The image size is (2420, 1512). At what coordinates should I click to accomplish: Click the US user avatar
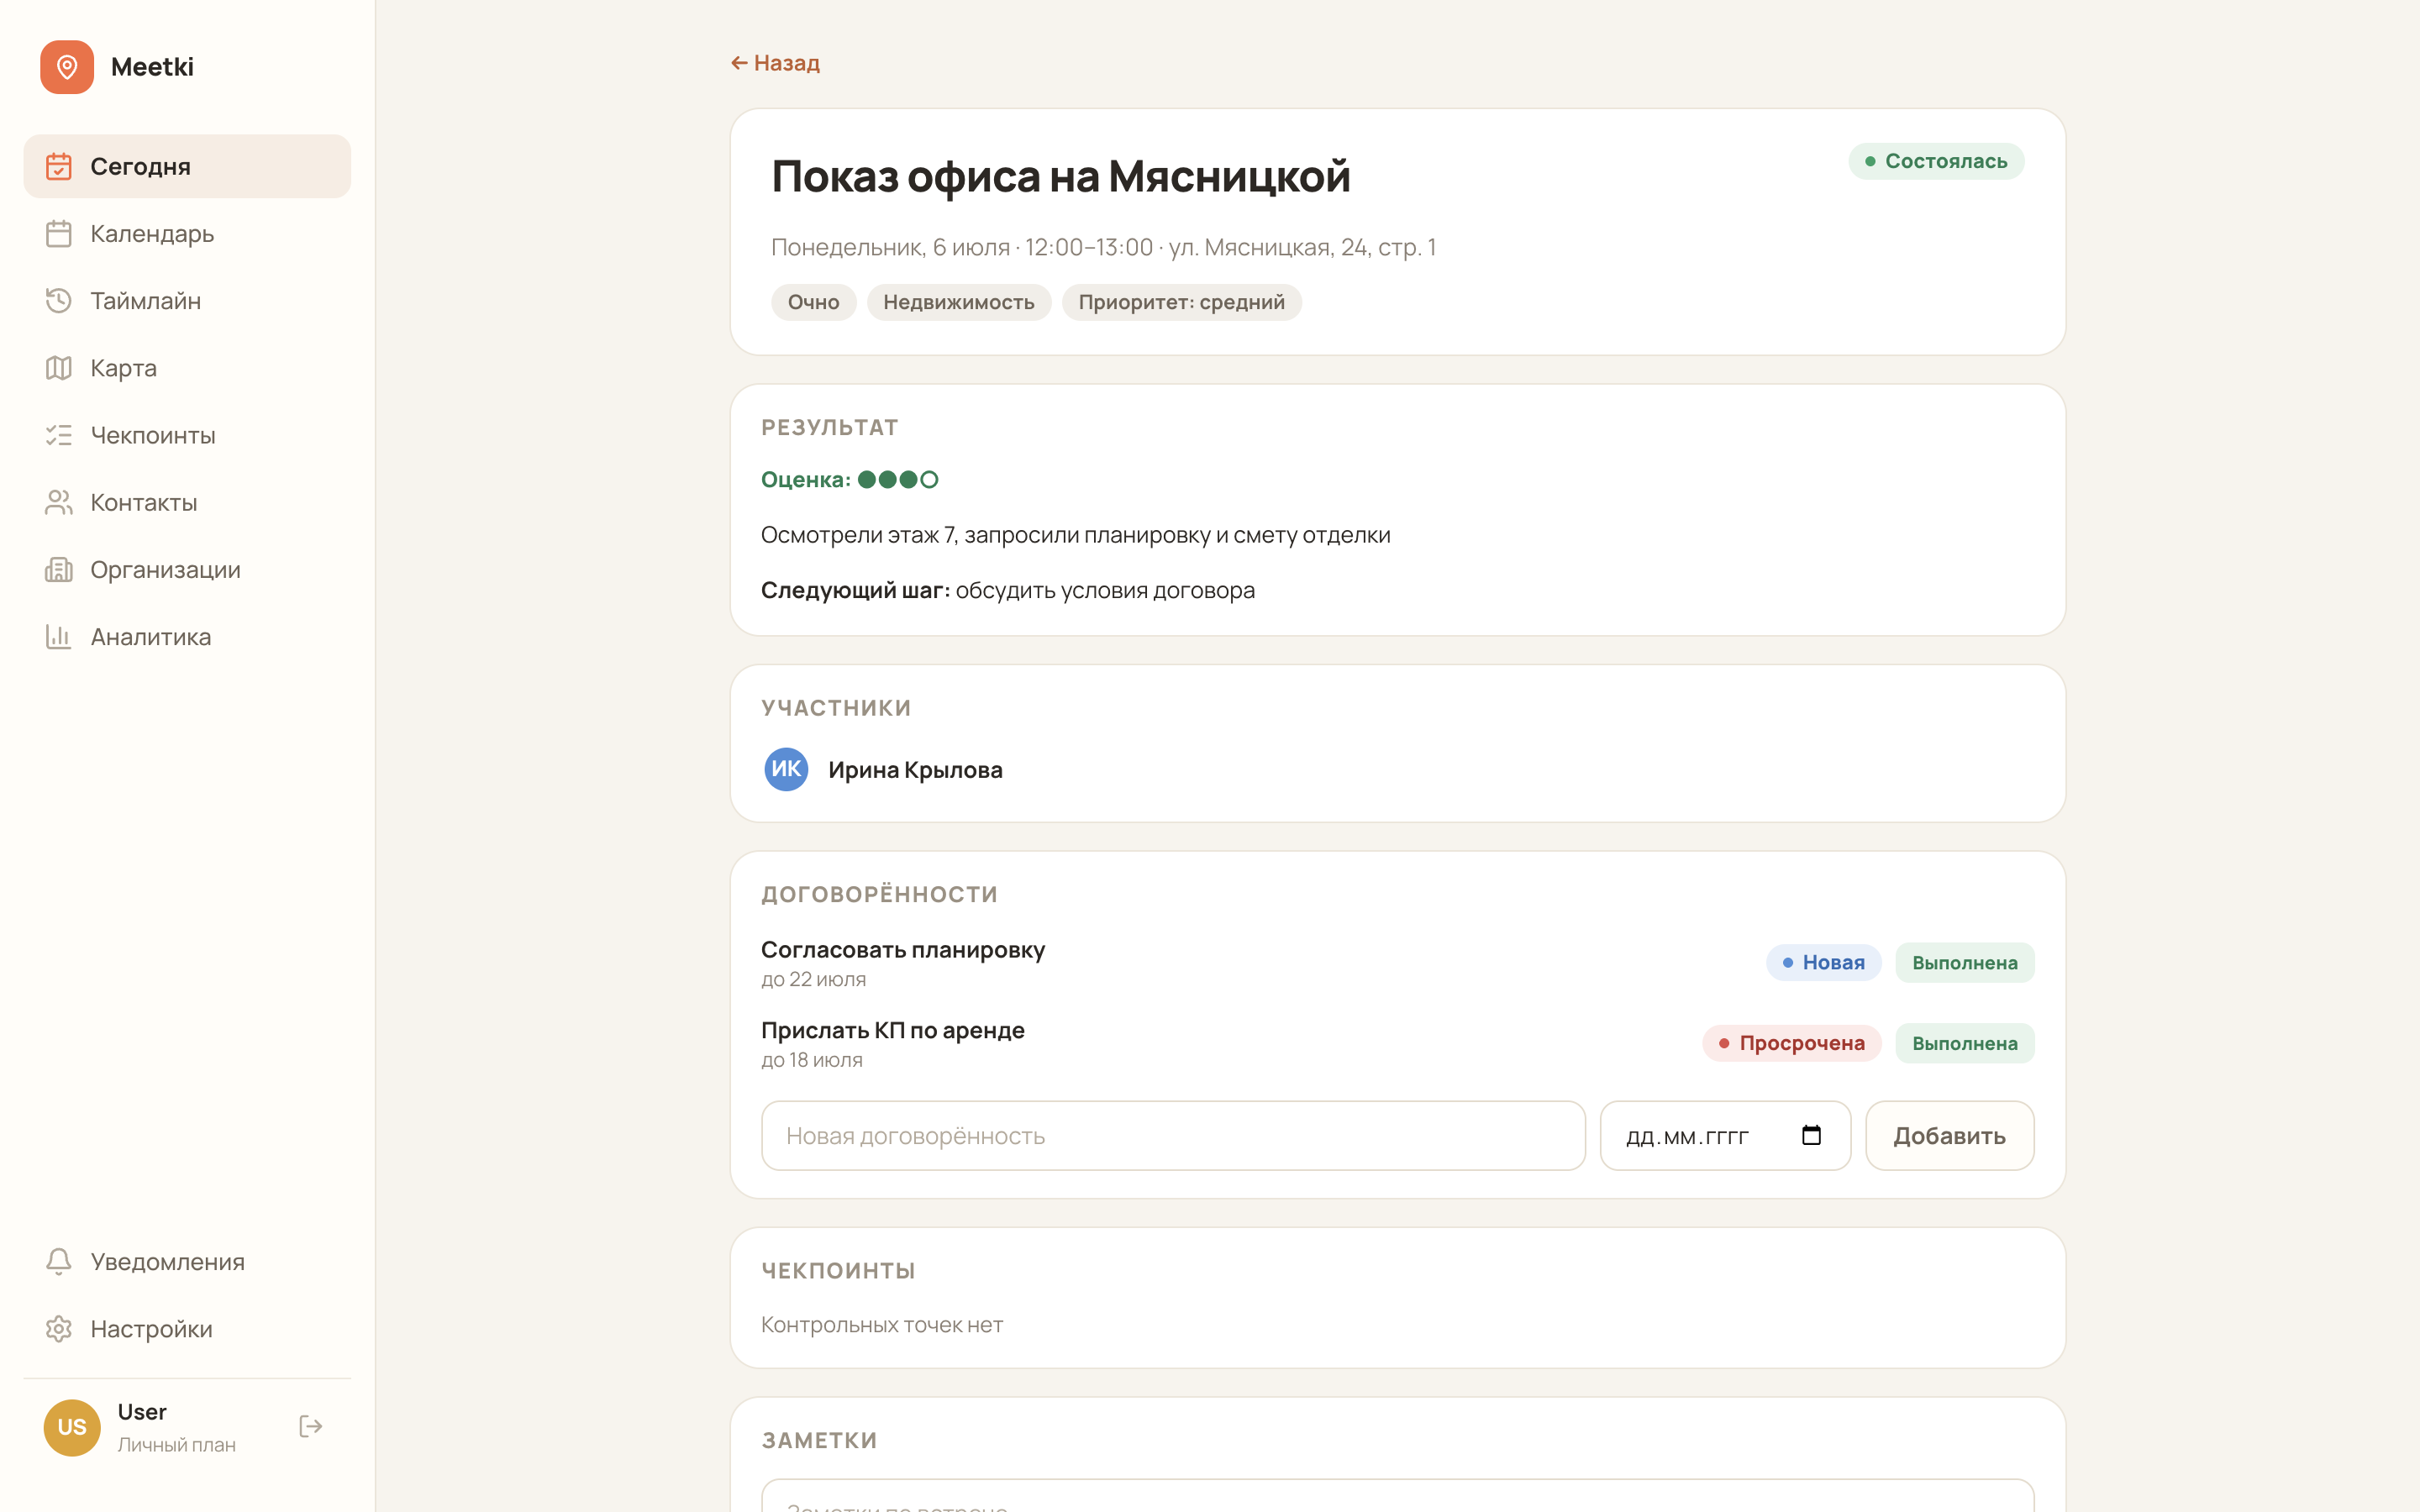72,1427
